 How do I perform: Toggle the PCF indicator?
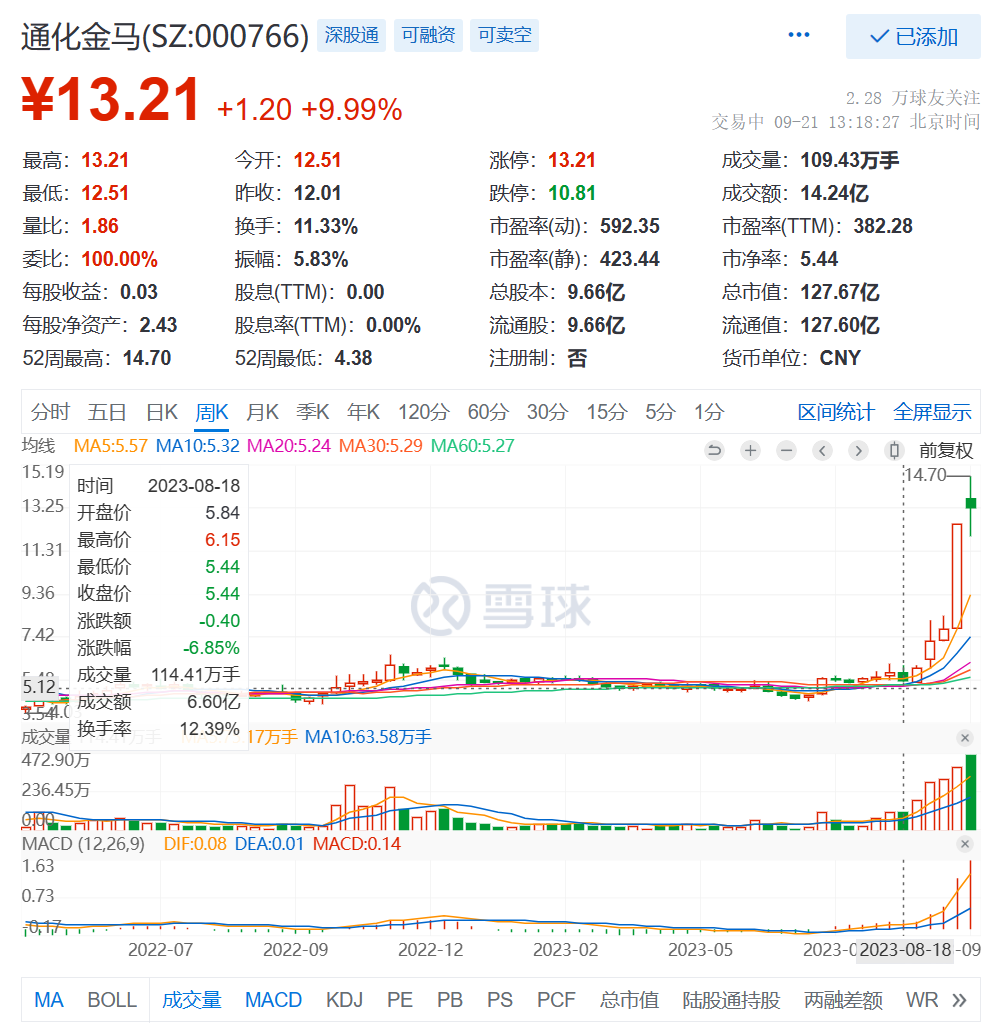(556, 1000)
